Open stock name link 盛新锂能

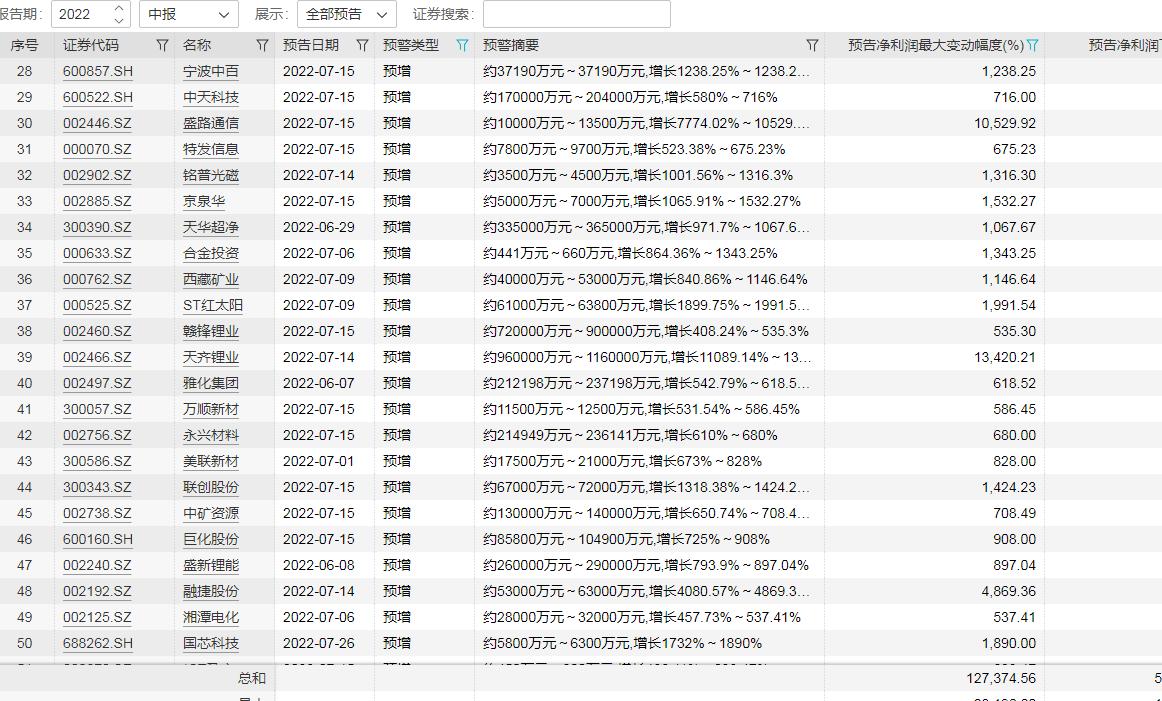[x=211, y=565]
